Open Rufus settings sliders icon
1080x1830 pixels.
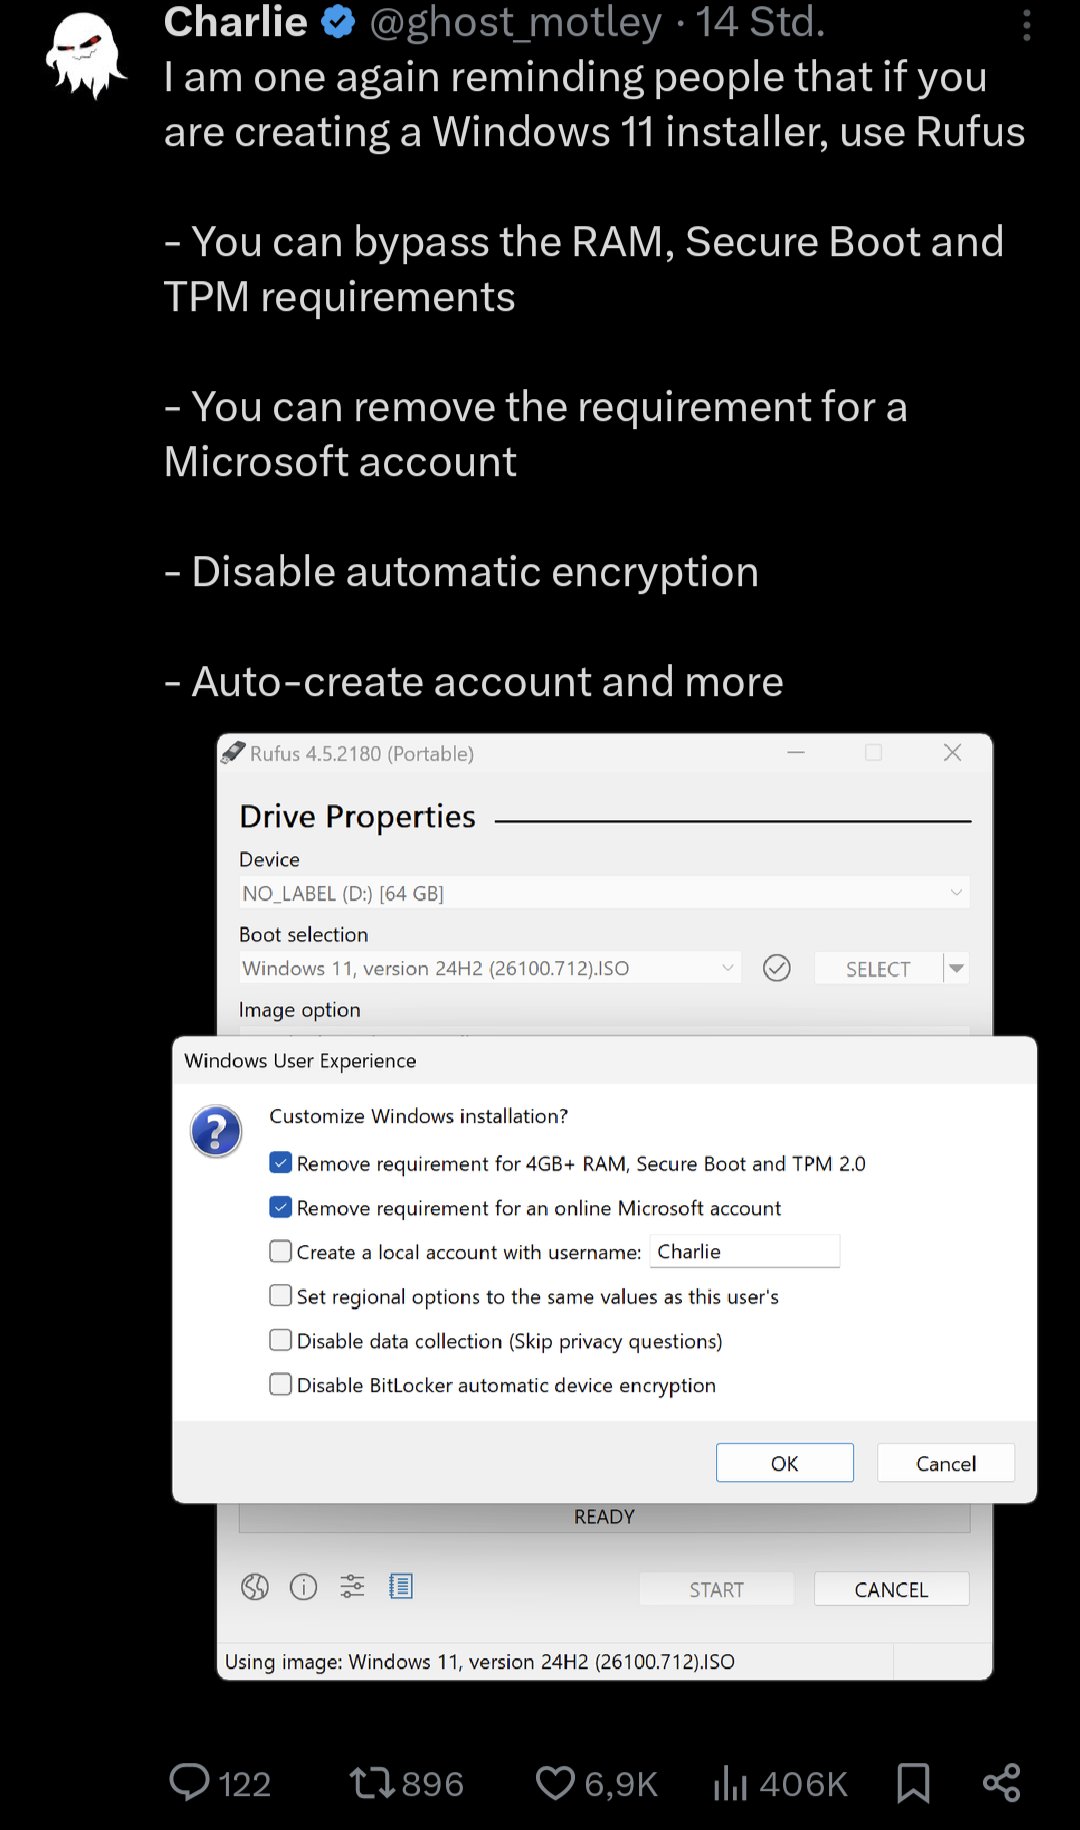(x=352, y=1587)
